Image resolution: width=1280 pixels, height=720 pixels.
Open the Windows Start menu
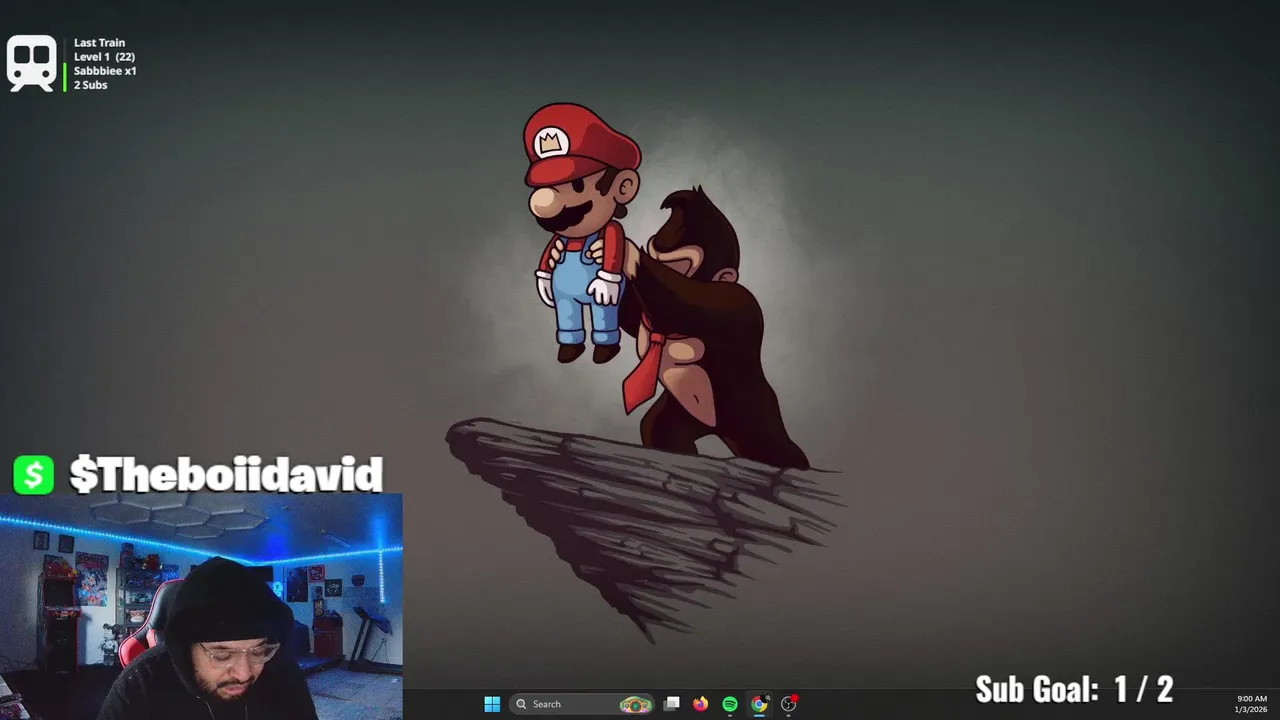(492, 704)
